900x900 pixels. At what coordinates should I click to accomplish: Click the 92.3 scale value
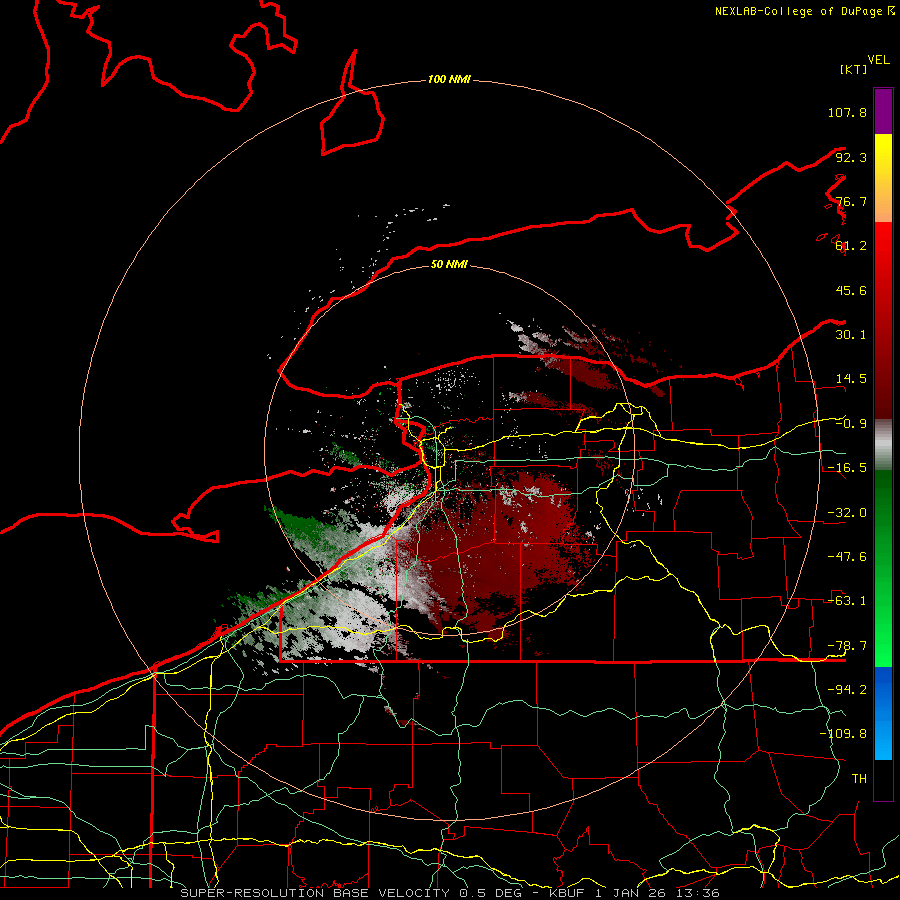pos(851,157)
